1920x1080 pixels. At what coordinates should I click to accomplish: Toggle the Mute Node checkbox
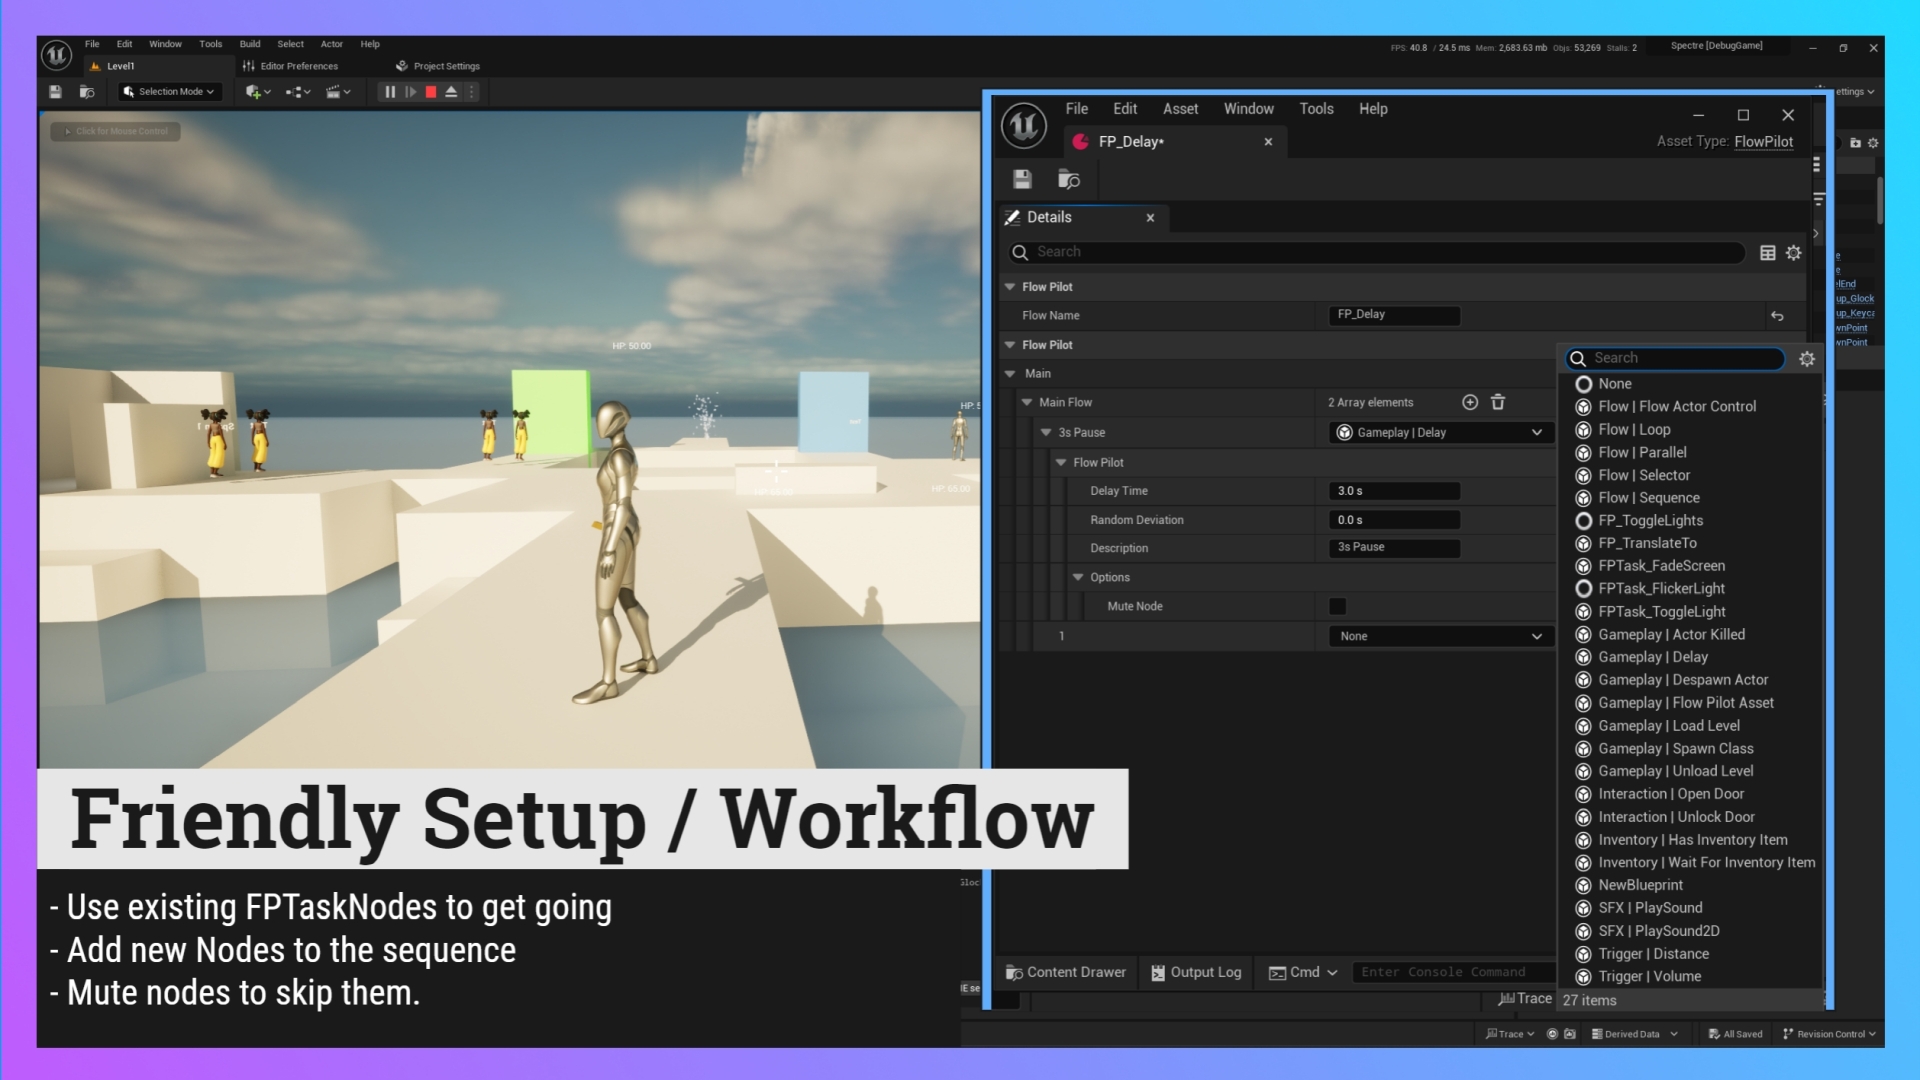pos(1337,606)
